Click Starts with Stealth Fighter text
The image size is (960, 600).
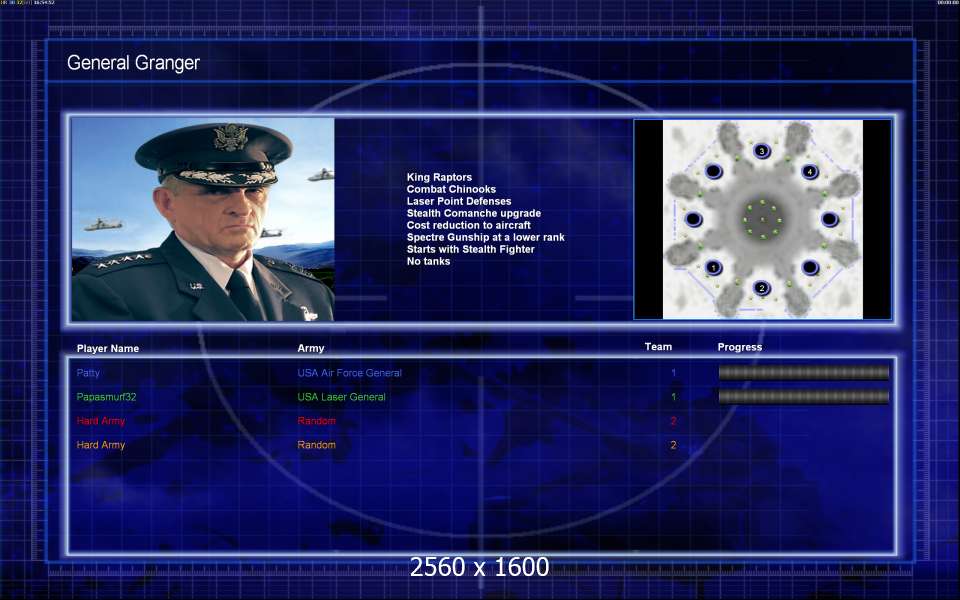tap(470, 249)
